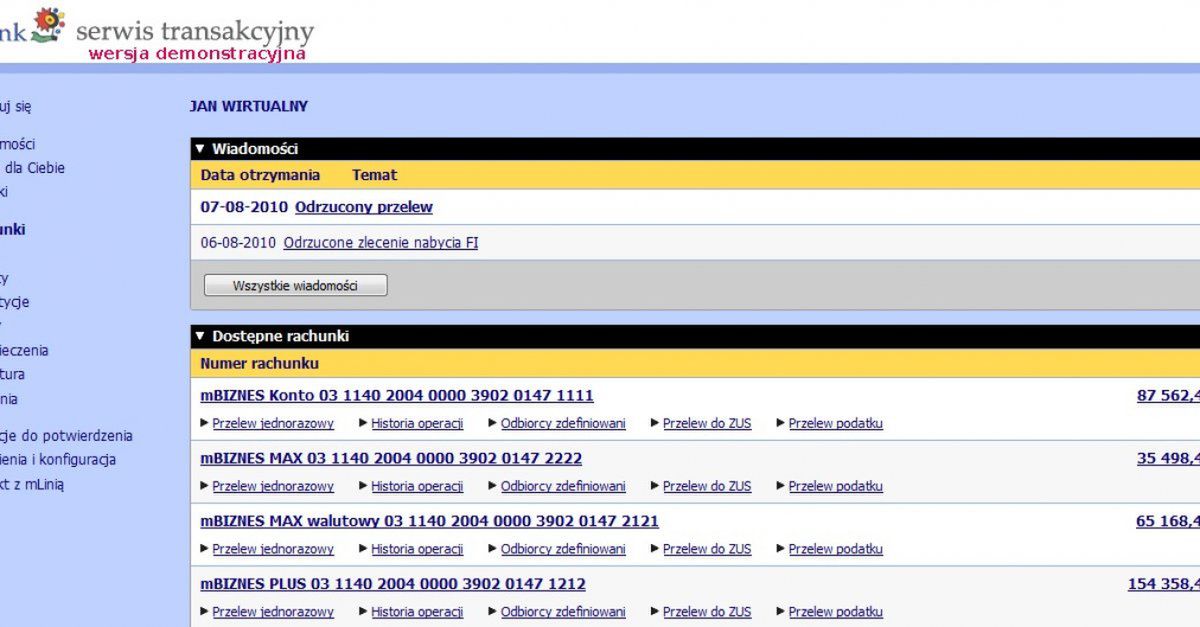Open mBIZNES Konto account ending 1111
This screenshot has height=627, width=1200.
pyautogui.click(x=397, y=395)
